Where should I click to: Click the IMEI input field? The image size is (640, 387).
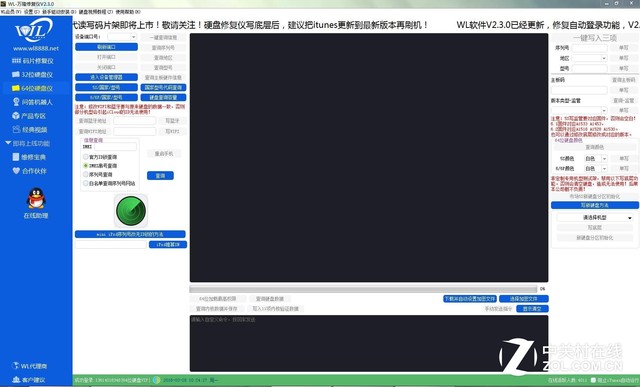click(x=115, y=147)
